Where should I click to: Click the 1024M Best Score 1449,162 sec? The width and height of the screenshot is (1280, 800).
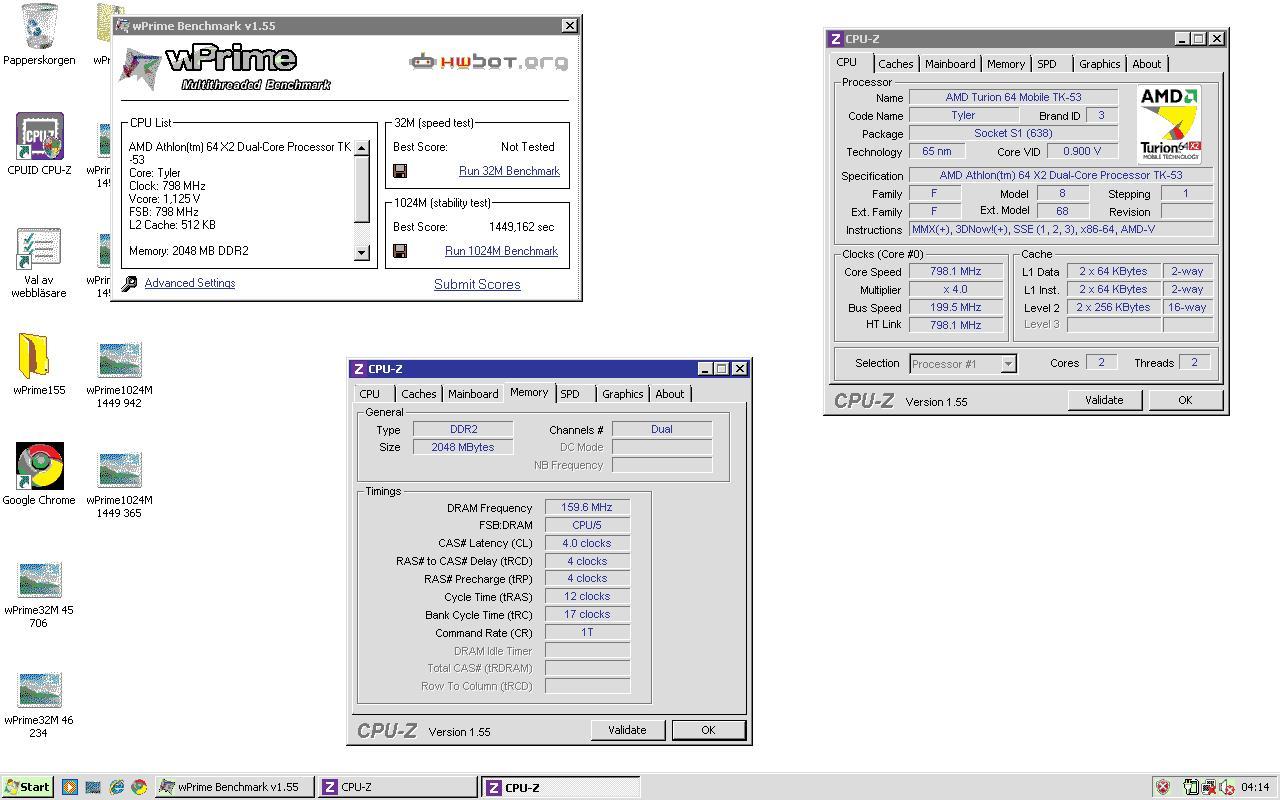[521, 227]
